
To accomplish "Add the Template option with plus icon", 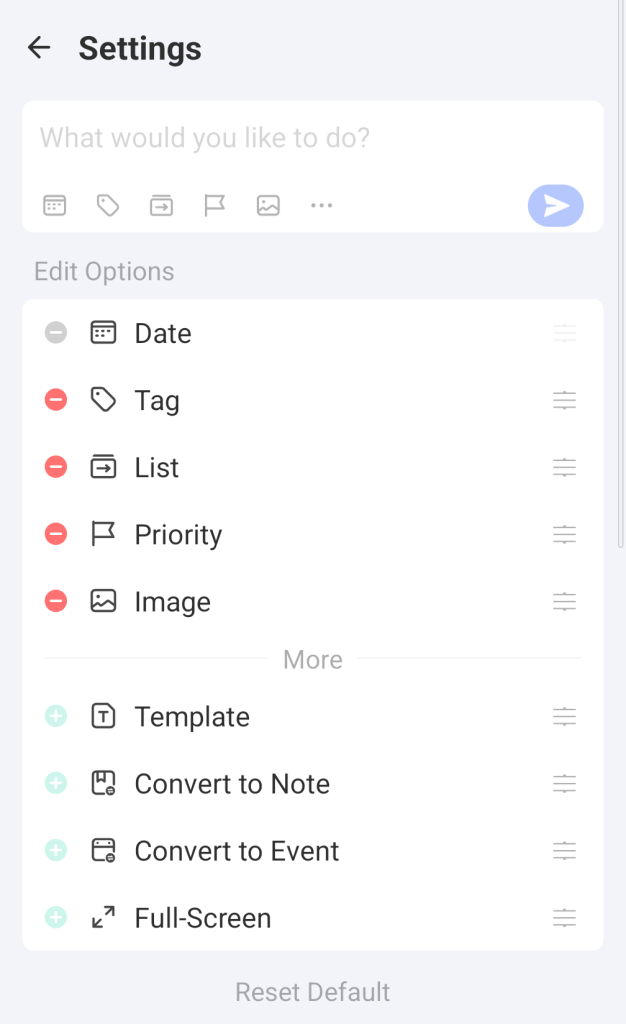I will click(56, 717).
